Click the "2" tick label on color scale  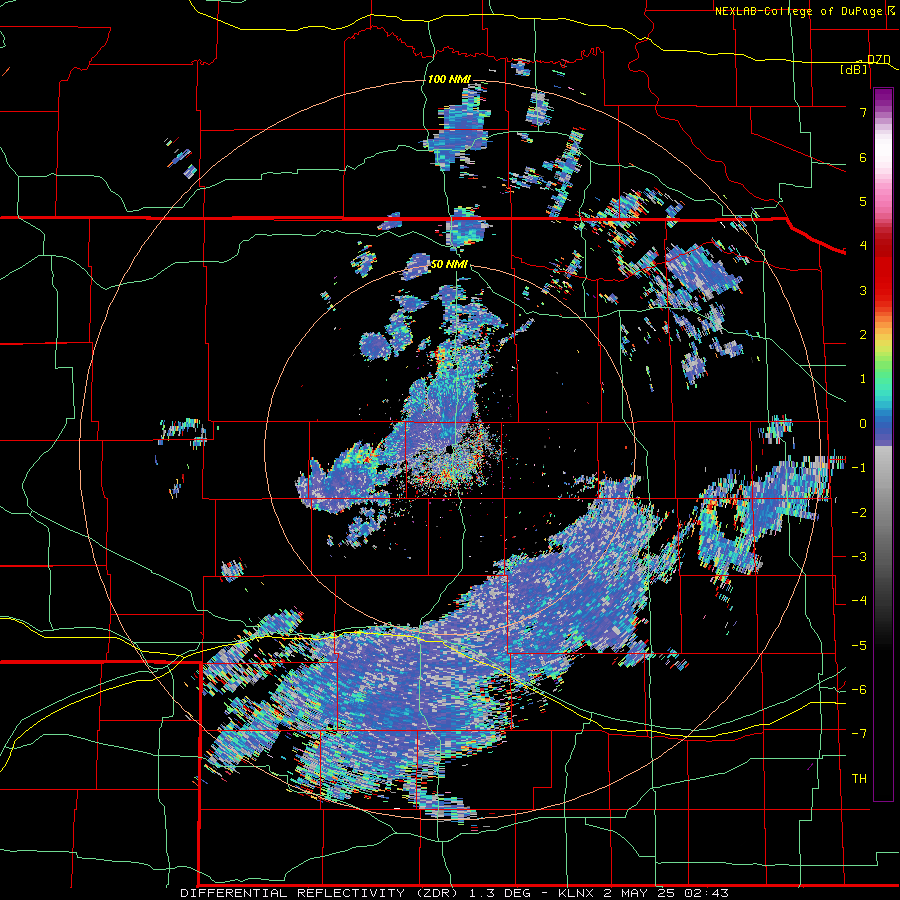pyautogui.click(x=863, y=335)
